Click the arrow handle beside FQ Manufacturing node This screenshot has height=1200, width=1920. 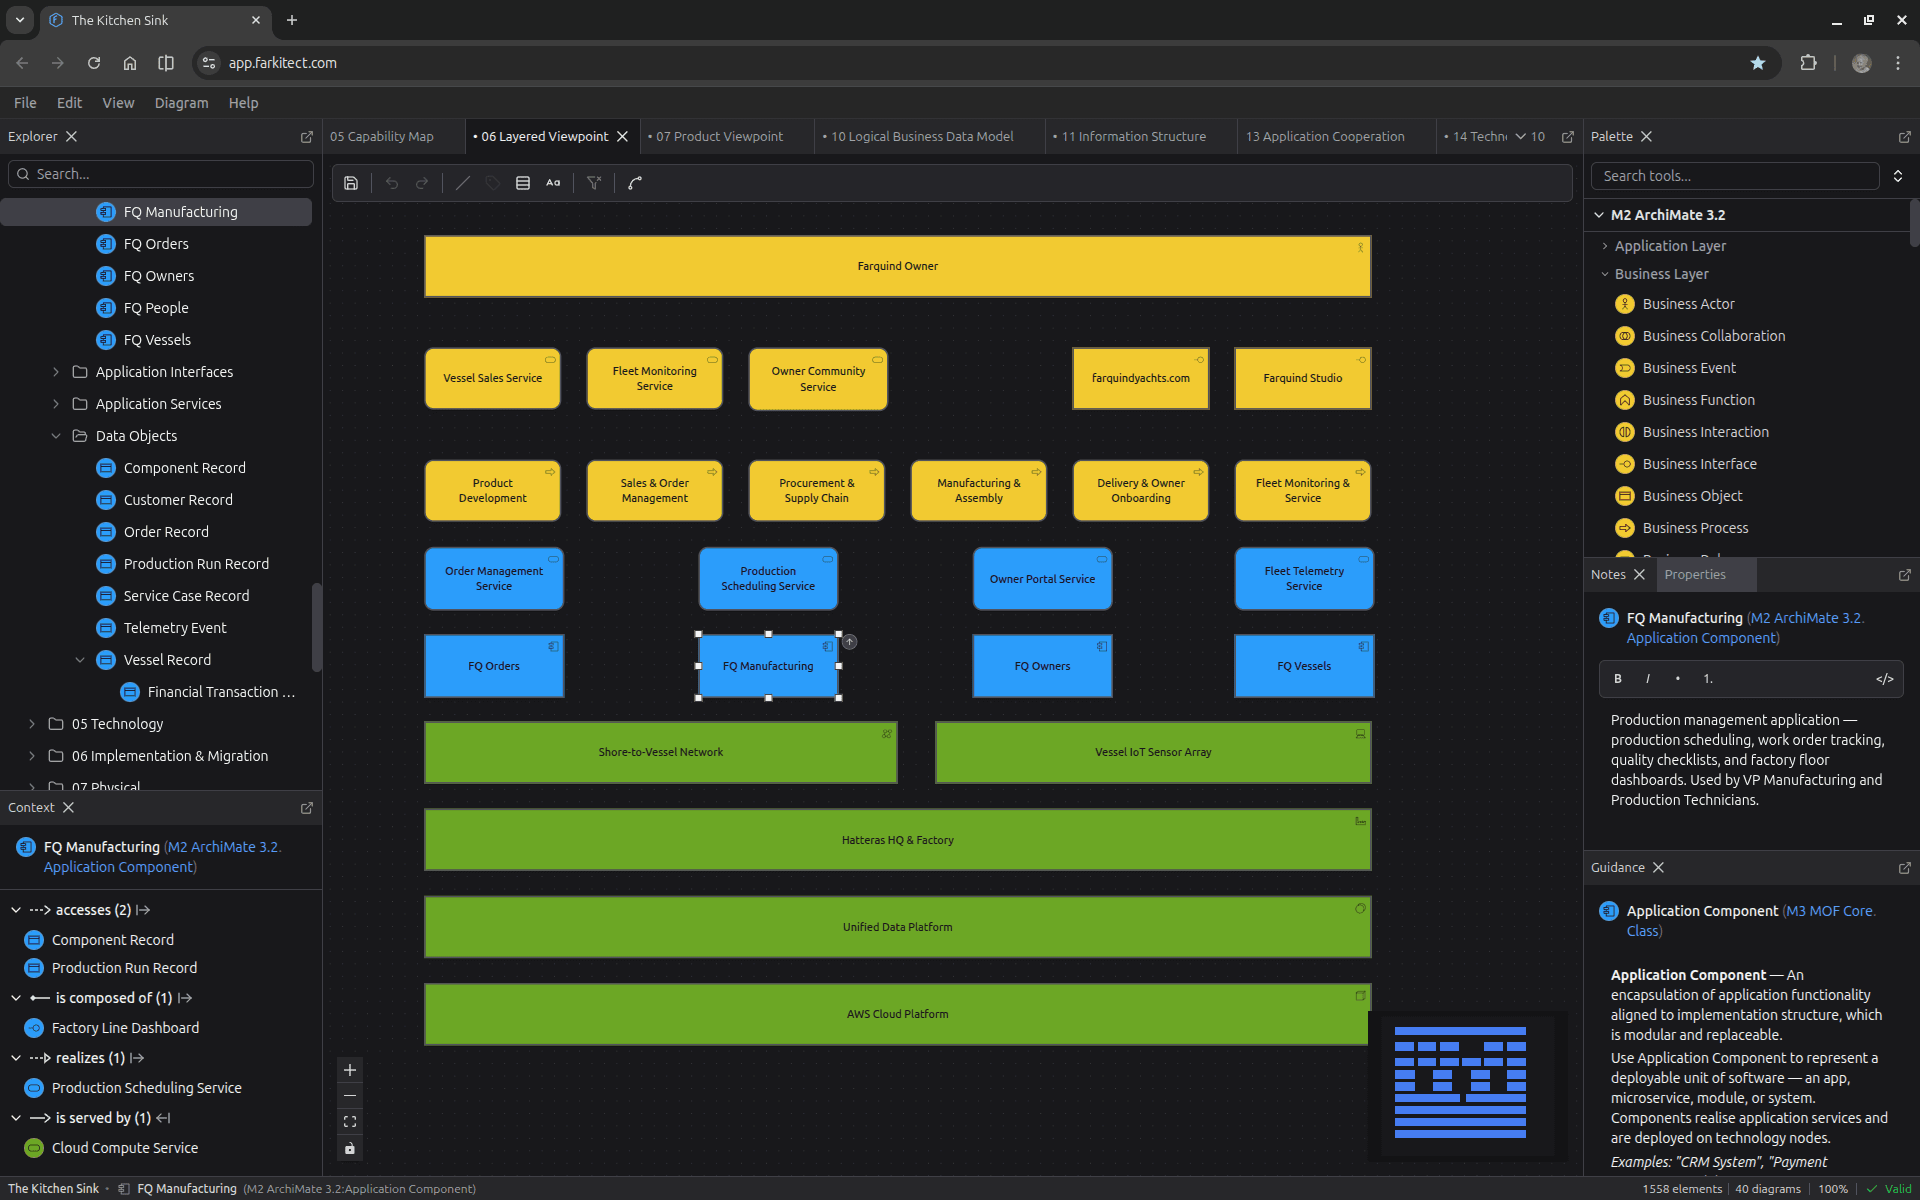[849, 642]
